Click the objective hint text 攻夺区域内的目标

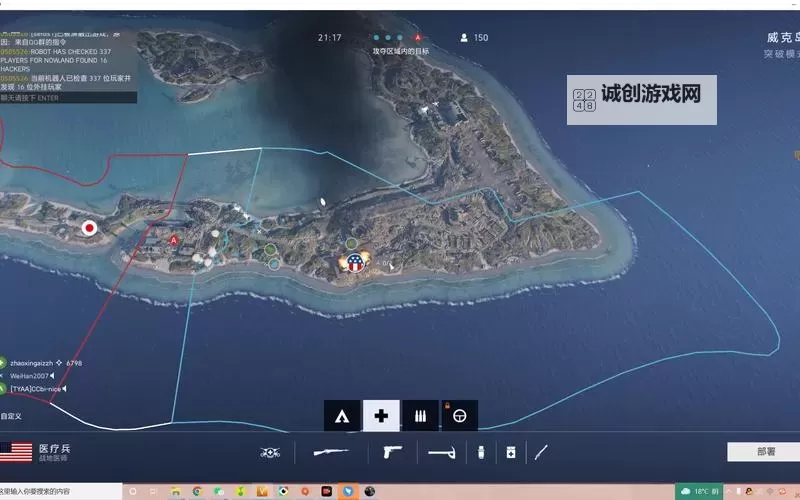point(401,51)
